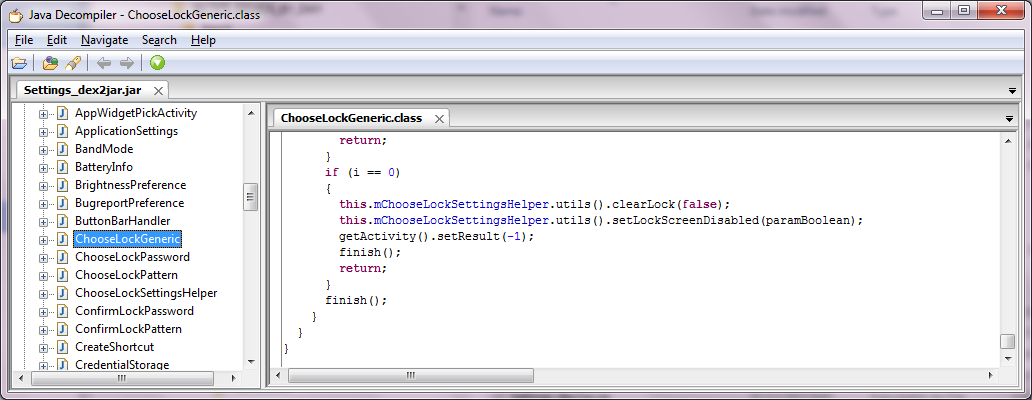
Task: Click the code panel horizontal scrollbar thumb
Action: [x=412, y=377]
